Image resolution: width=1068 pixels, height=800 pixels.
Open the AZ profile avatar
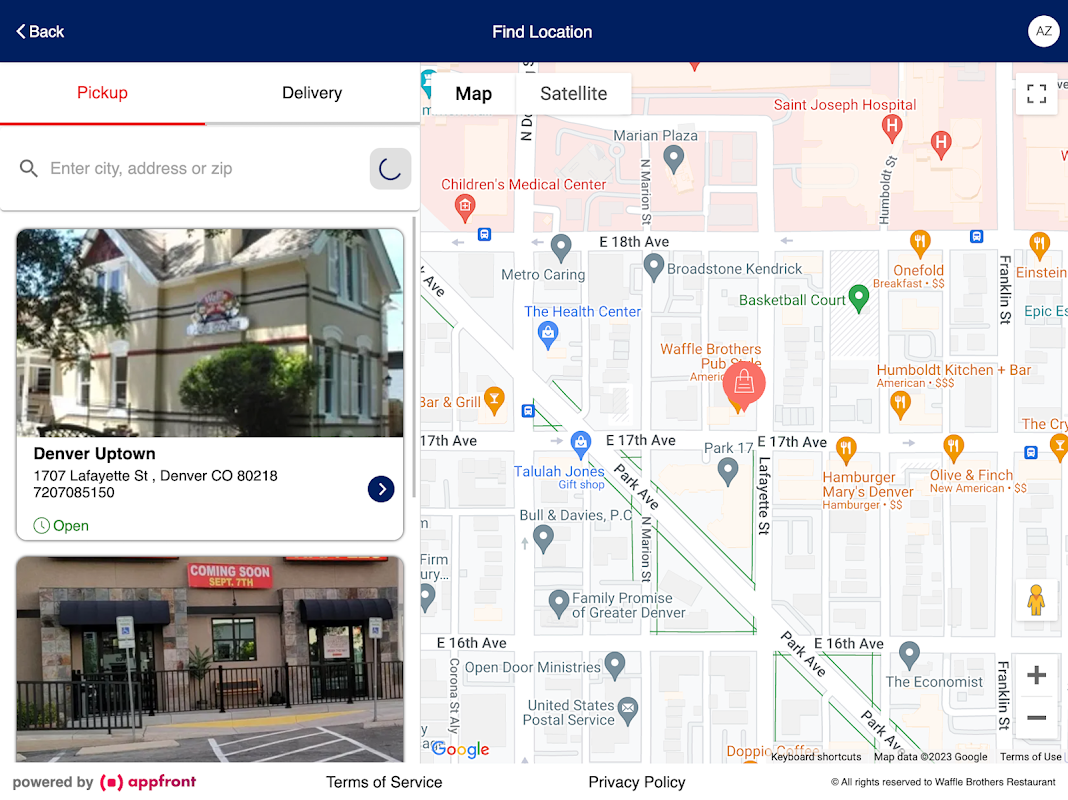coord(1043,31)
